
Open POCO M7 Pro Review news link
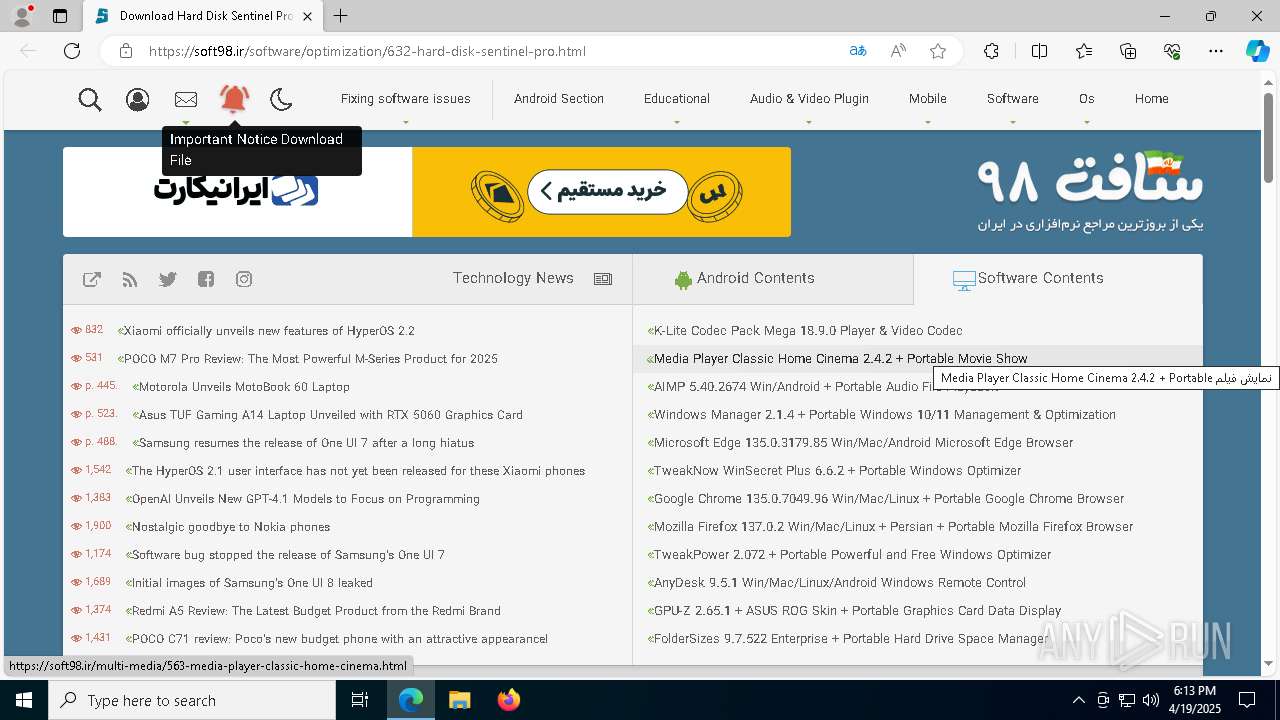[x=310, y=359]
